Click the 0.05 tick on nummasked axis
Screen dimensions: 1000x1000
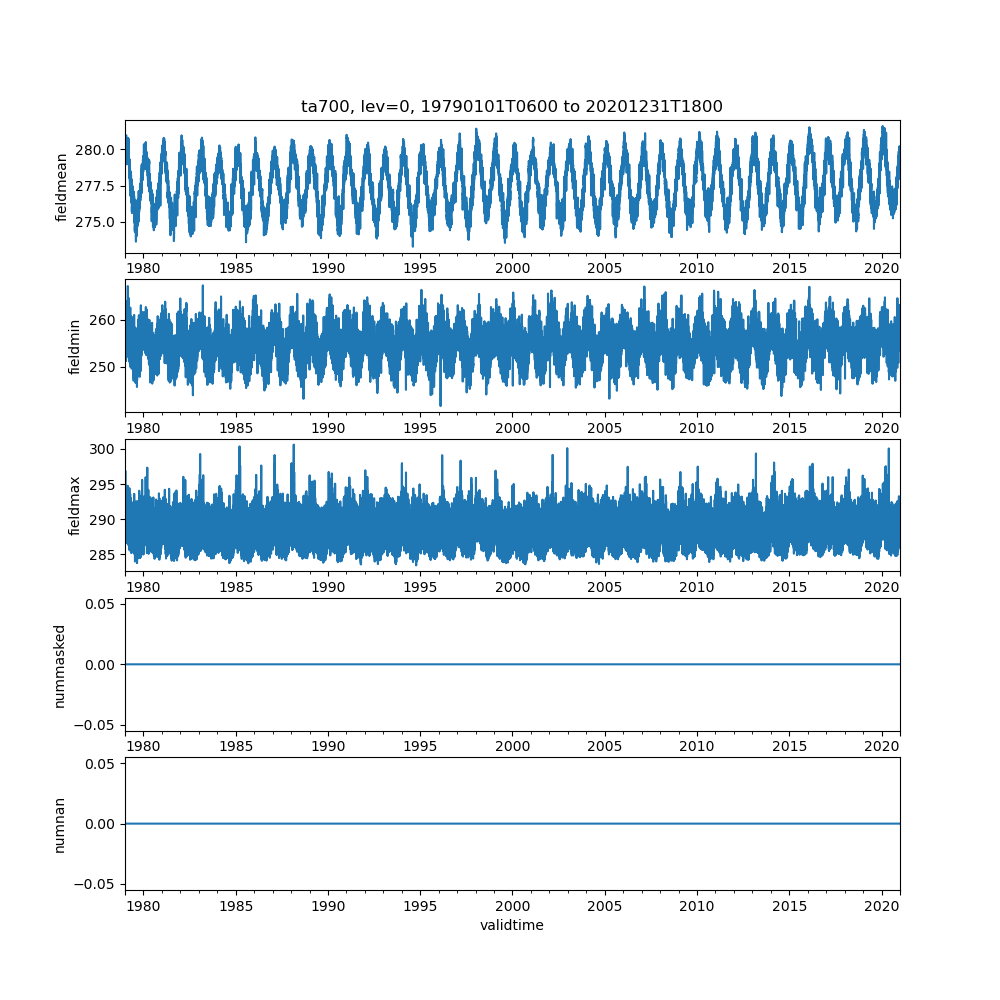[x=102, y=605]
